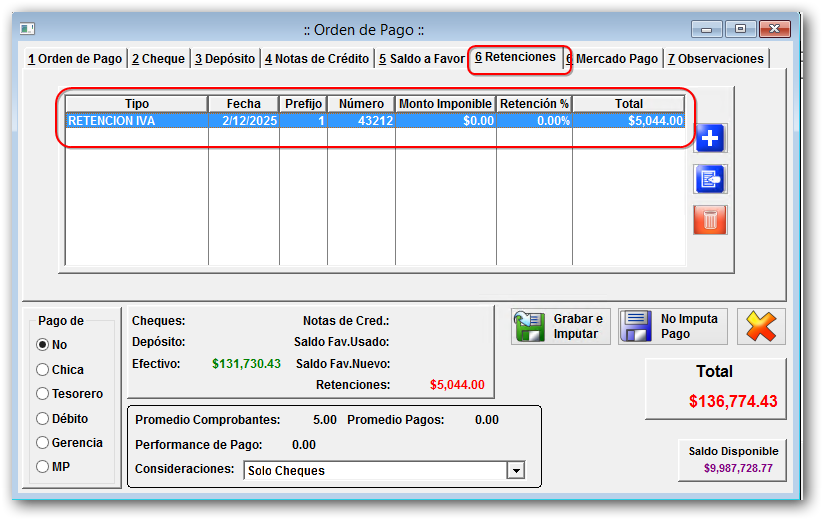Screen dimensions: 823x520
Task: Click the edit retention icon
Action: click(x=710, y=179)
